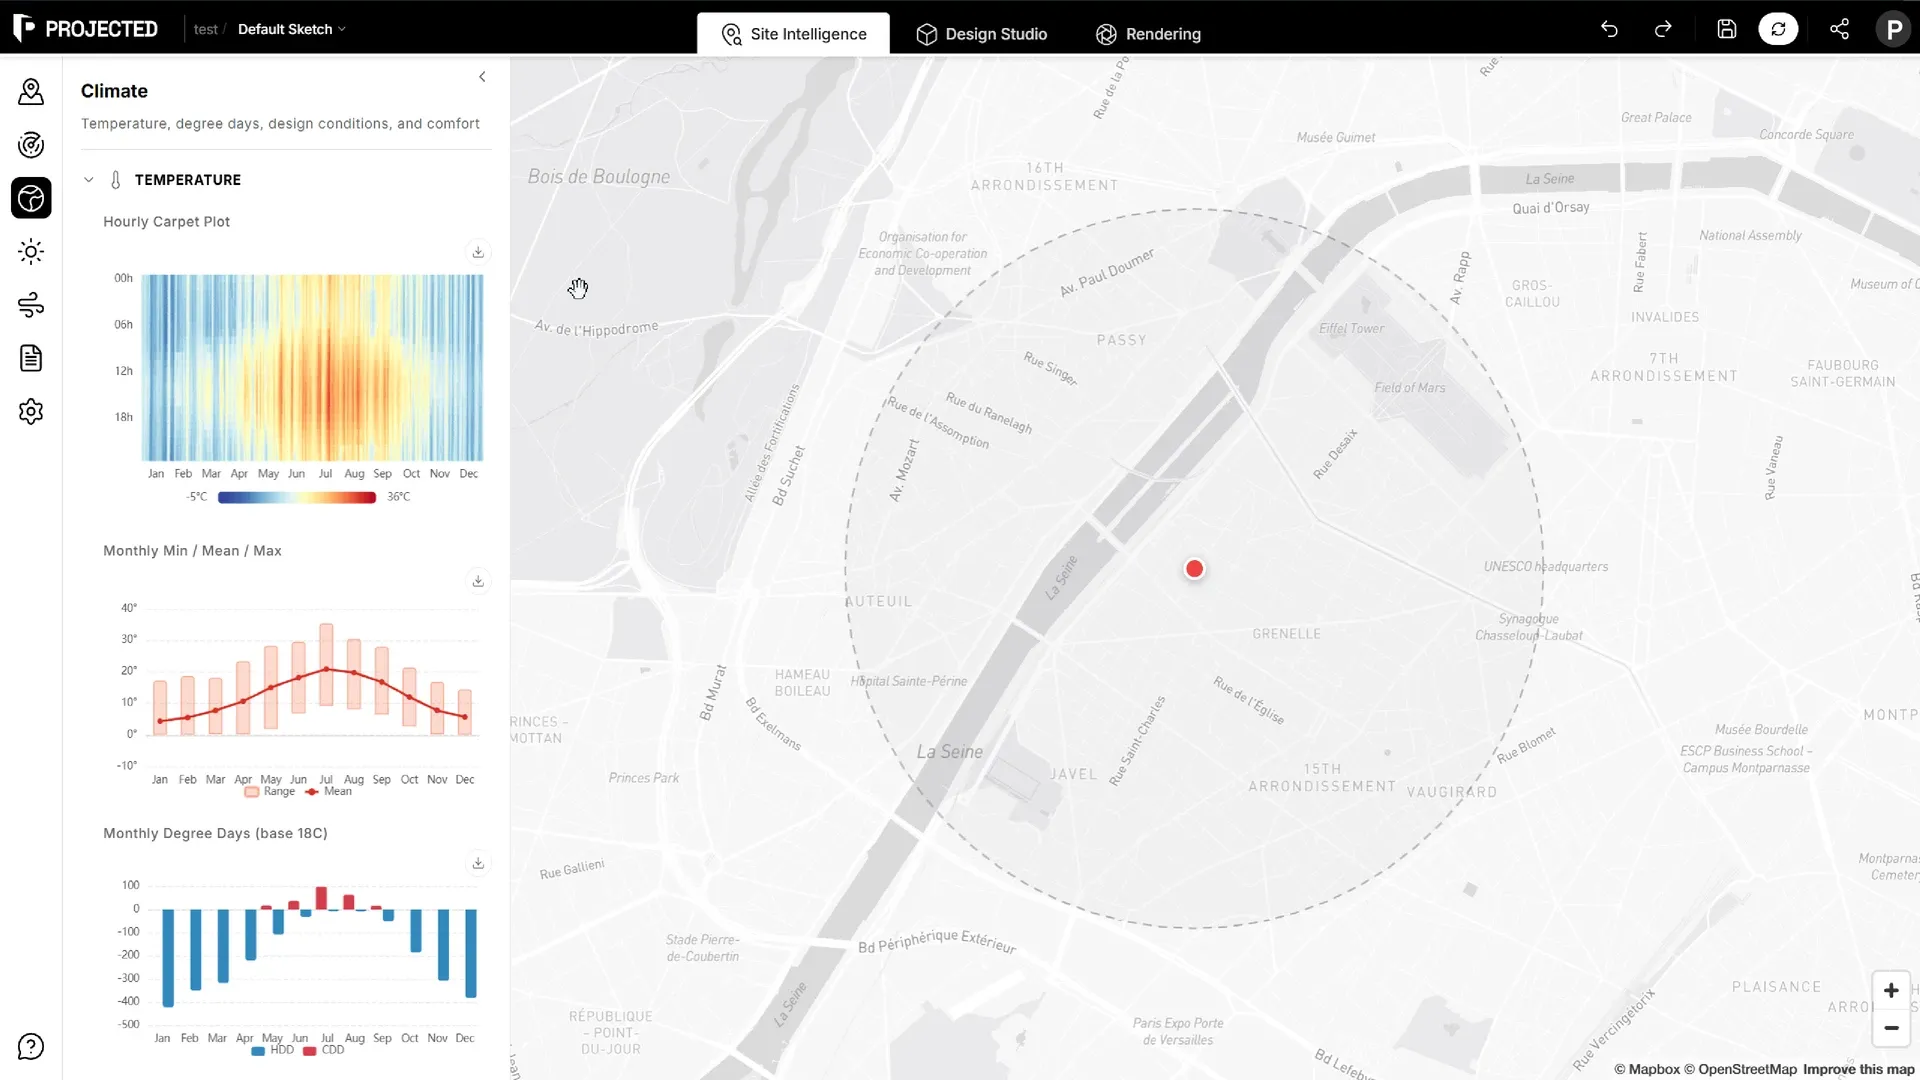Screen dimensions: 1920x1080
Task: Download the Hourly Carpet Plot chart
Action: 478,252
